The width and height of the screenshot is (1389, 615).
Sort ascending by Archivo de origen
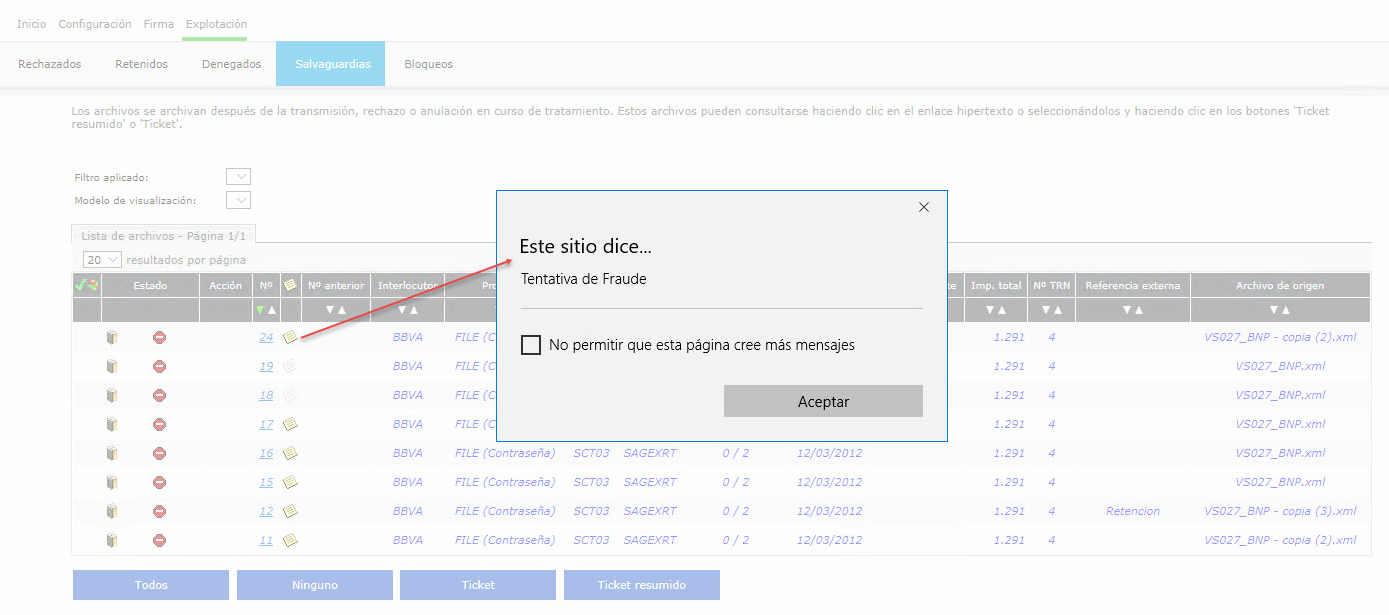pyautogui.click(x=1286, y=310)
